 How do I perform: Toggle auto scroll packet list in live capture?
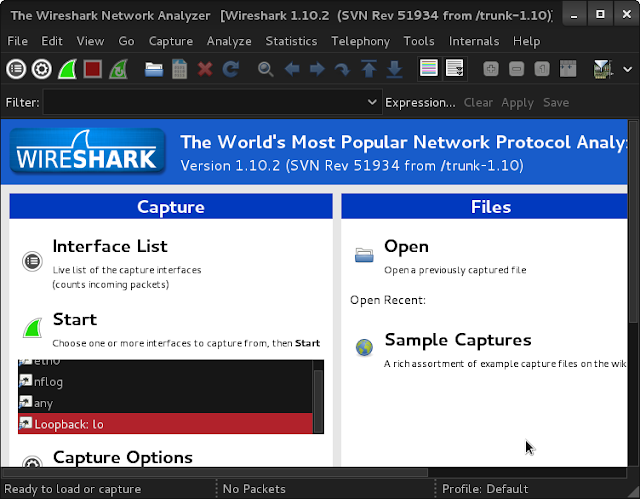[454, 68]
